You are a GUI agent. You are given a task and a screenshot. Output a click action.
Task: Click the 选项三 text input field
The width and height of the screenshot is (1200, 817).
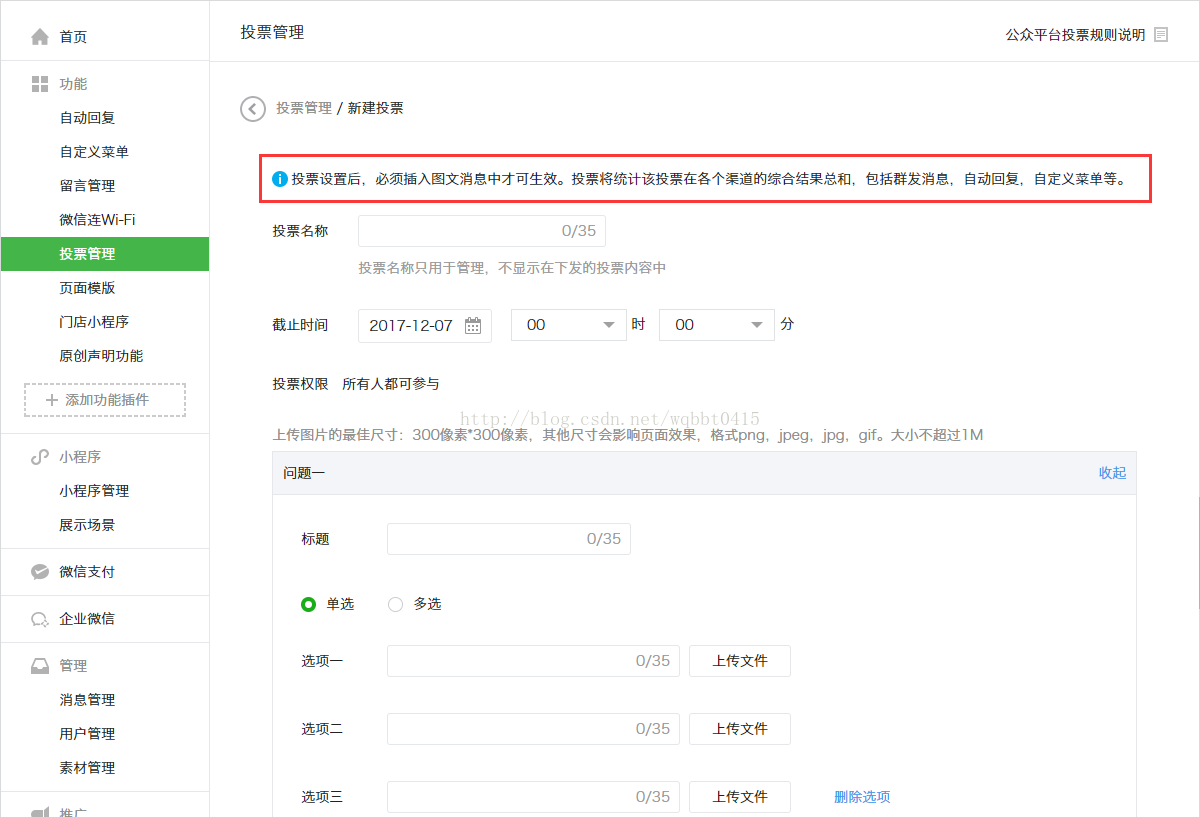tap(533, 797)
